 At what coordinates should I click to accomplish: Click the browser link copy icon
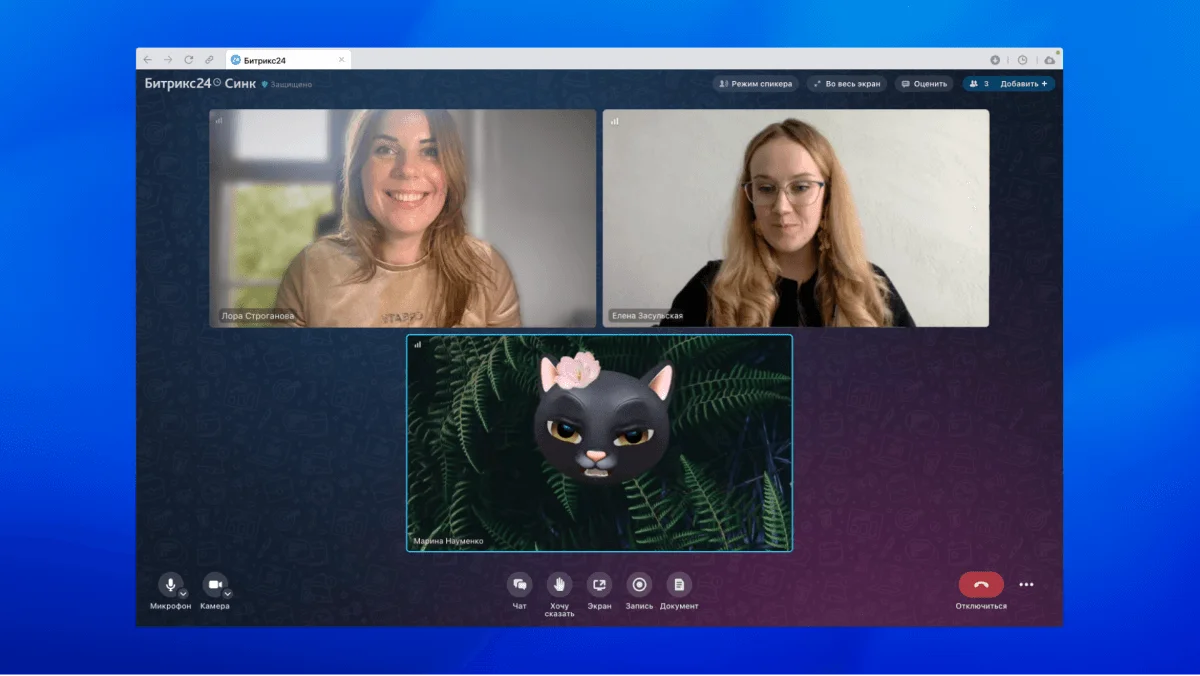(209, 60)
